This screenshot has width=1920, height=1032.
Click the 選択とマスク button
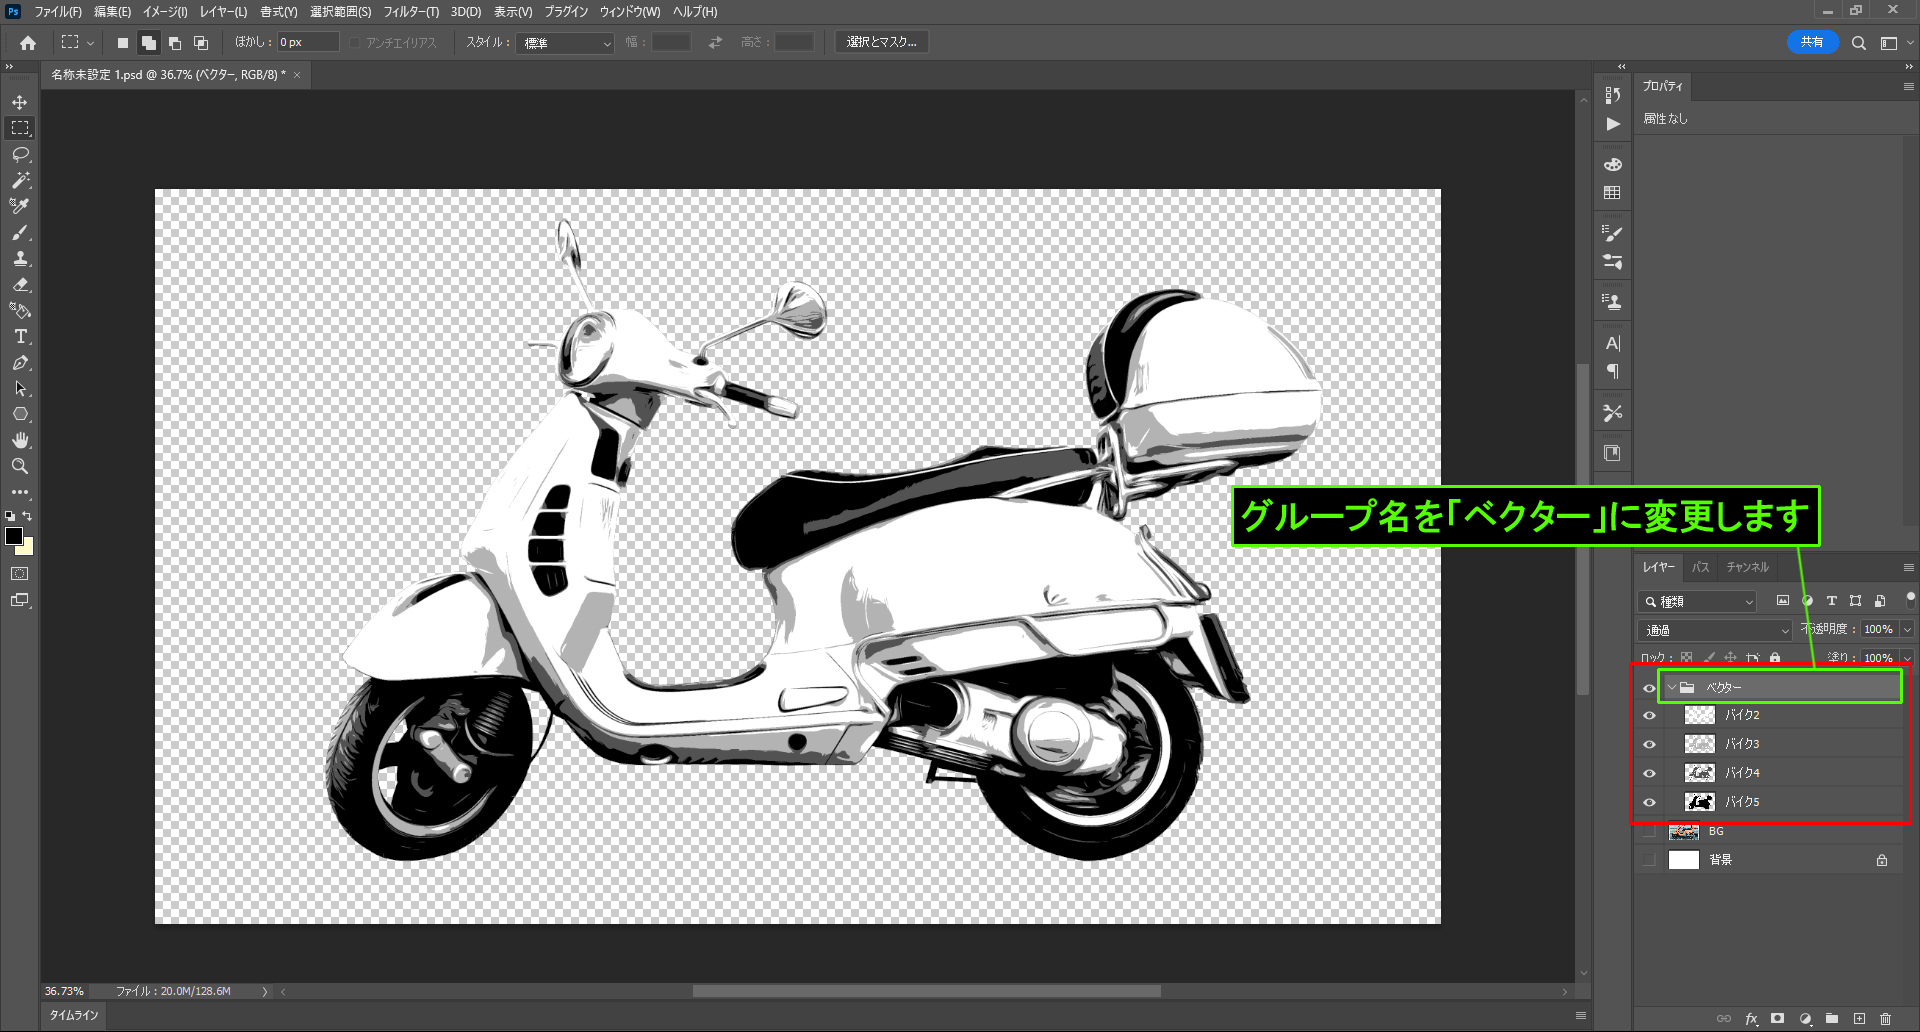(881, 42)
